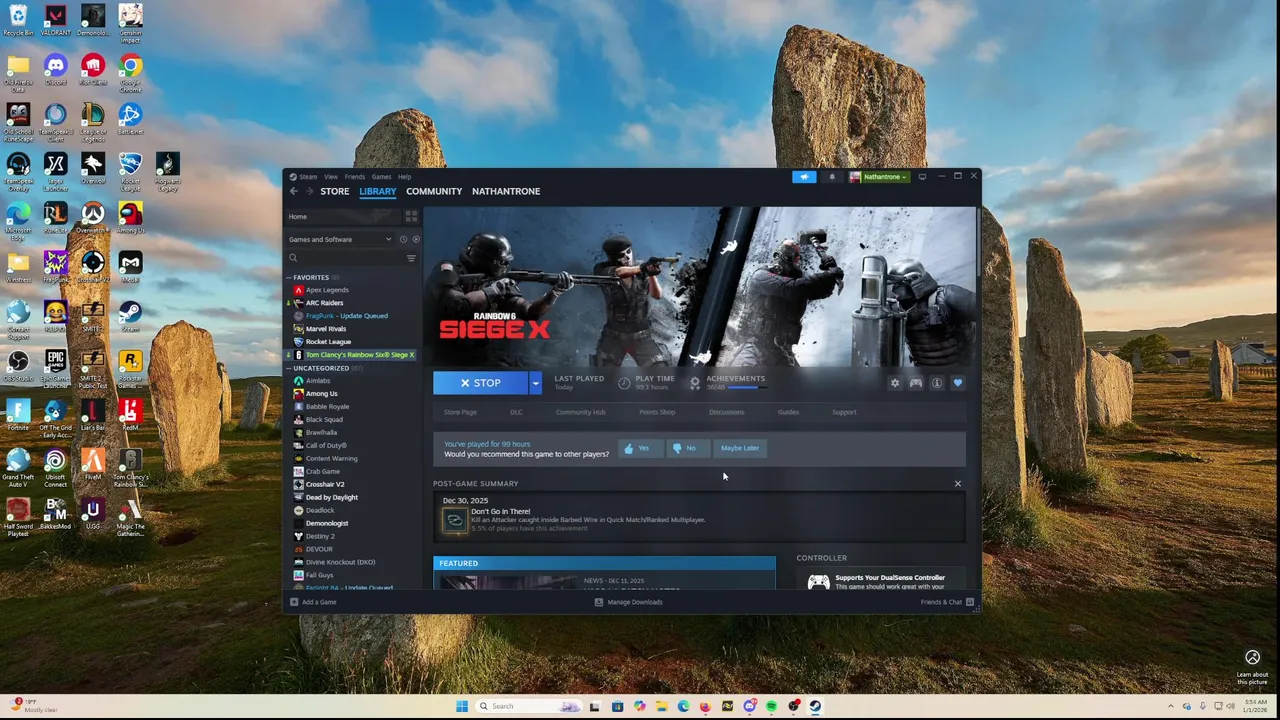Click Steam icon in the taskbar
This screenshot has height=720, width=1280.
(816, 706)
